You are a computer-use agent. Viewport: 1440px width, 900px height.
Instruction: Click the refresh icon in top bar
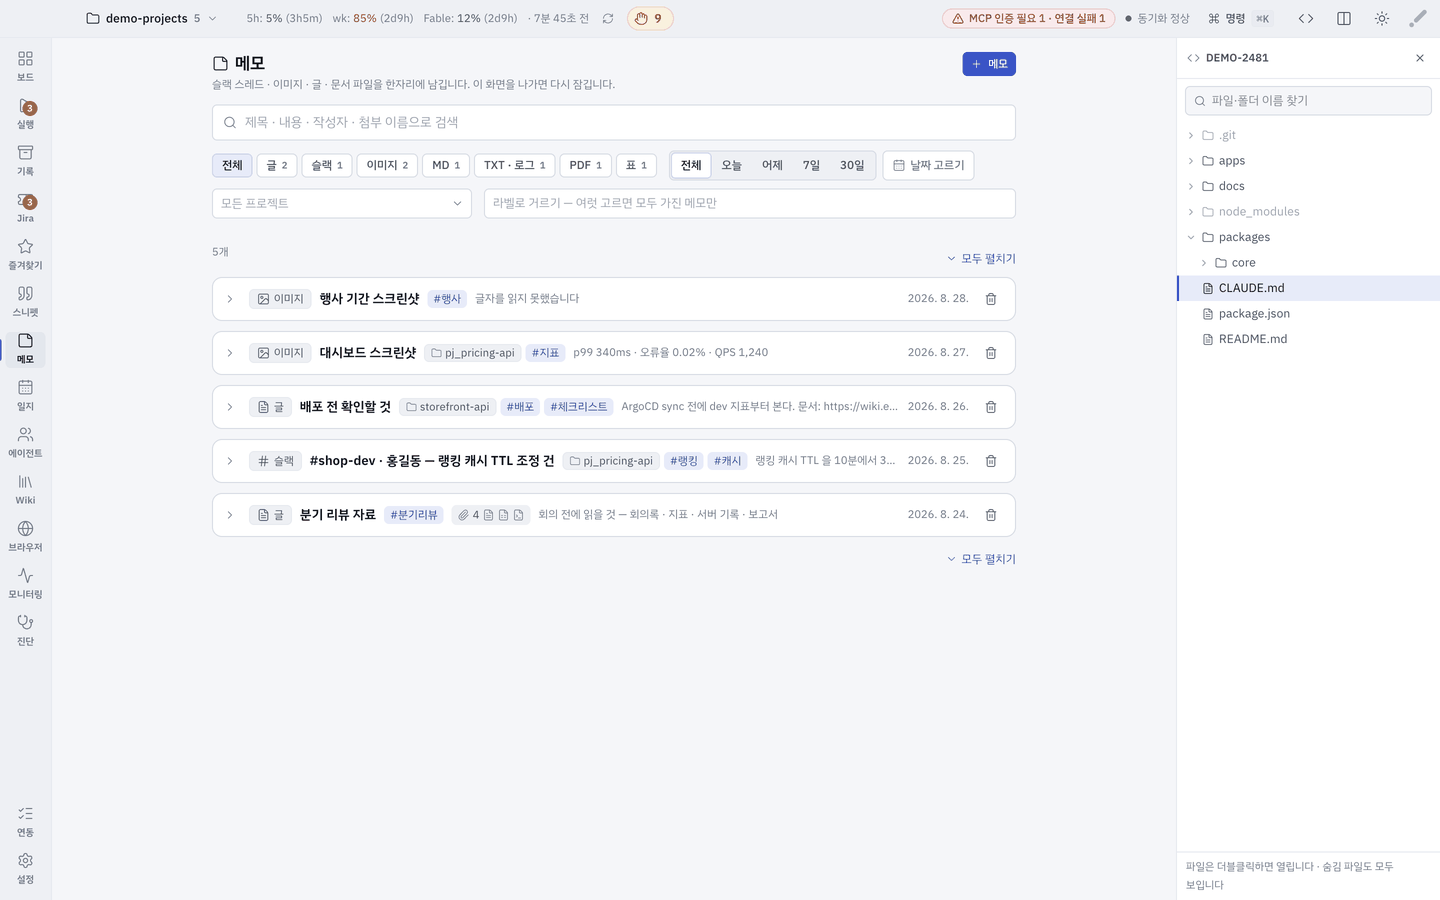(608, 19)
